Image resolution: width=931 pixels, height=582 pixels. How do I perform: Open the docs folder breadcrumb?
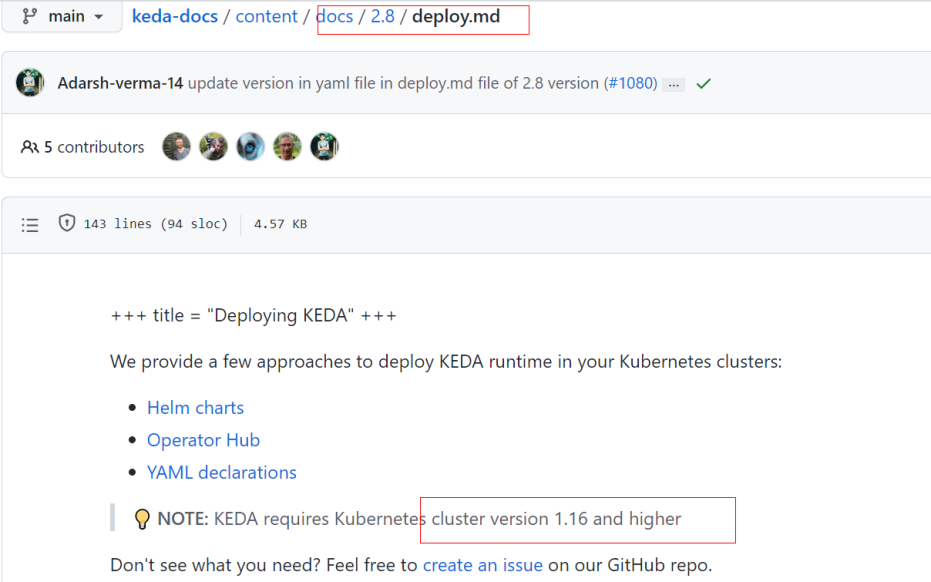(334, 16)
